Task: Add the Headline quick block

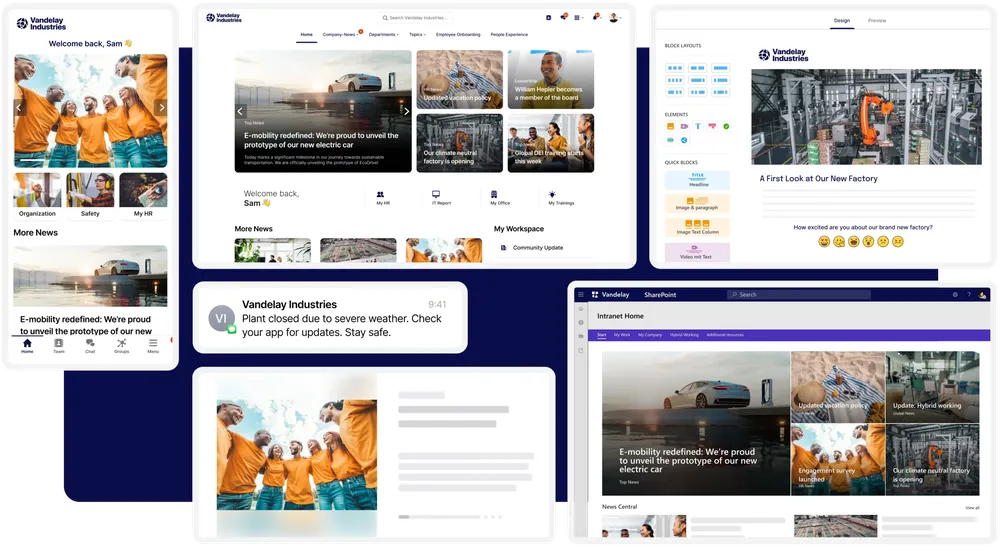Action: [x=697, y=180]
